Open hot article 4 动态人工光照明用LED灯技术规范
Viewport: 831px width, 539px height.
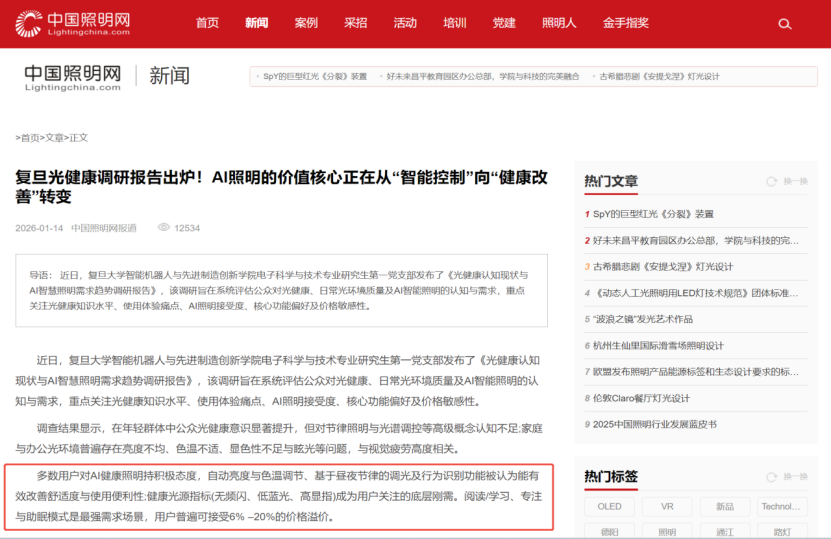tap(695, 293)
